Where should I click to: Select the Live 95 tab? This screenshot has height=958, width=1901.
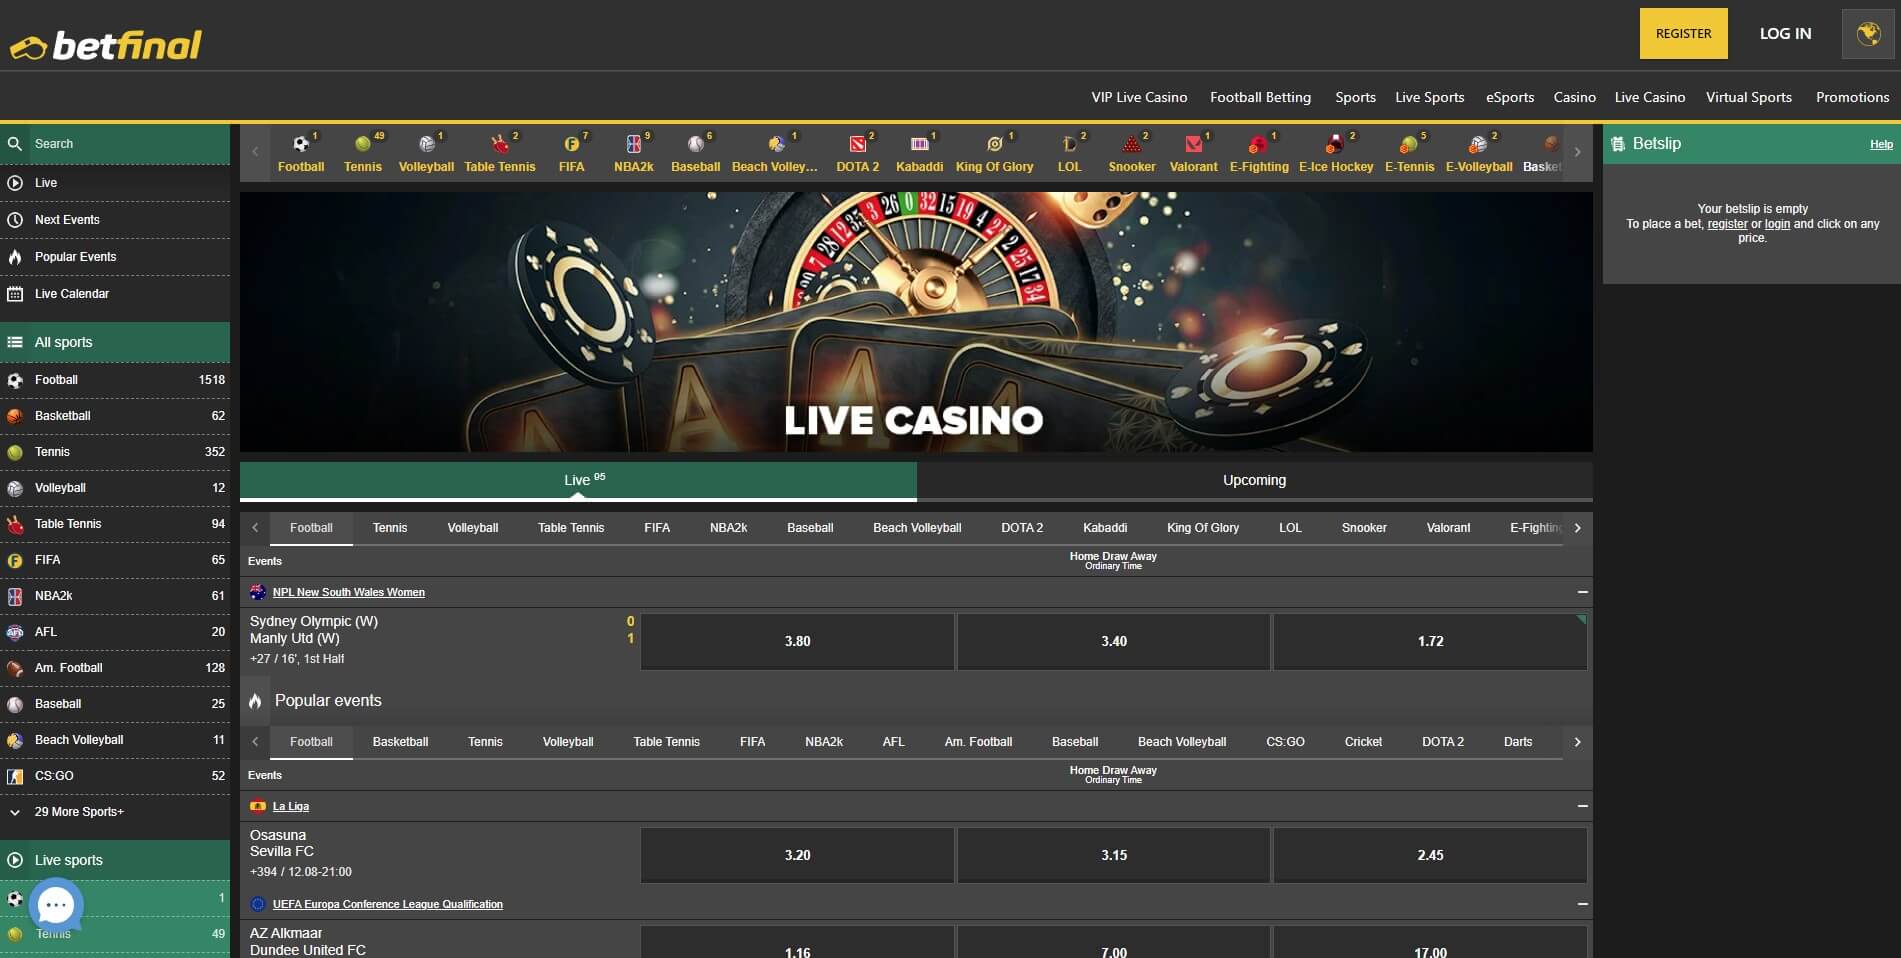coord(578,481)
